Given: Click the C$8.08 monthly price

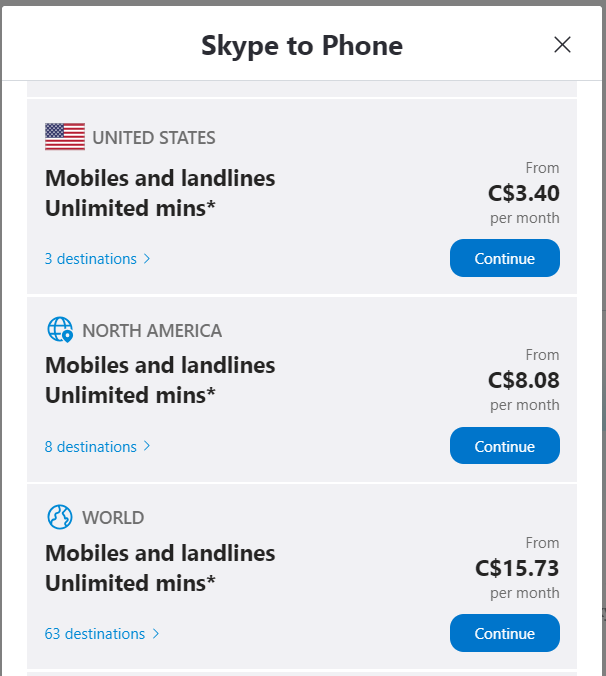Looking at the screenshot, I should point(523,380).
